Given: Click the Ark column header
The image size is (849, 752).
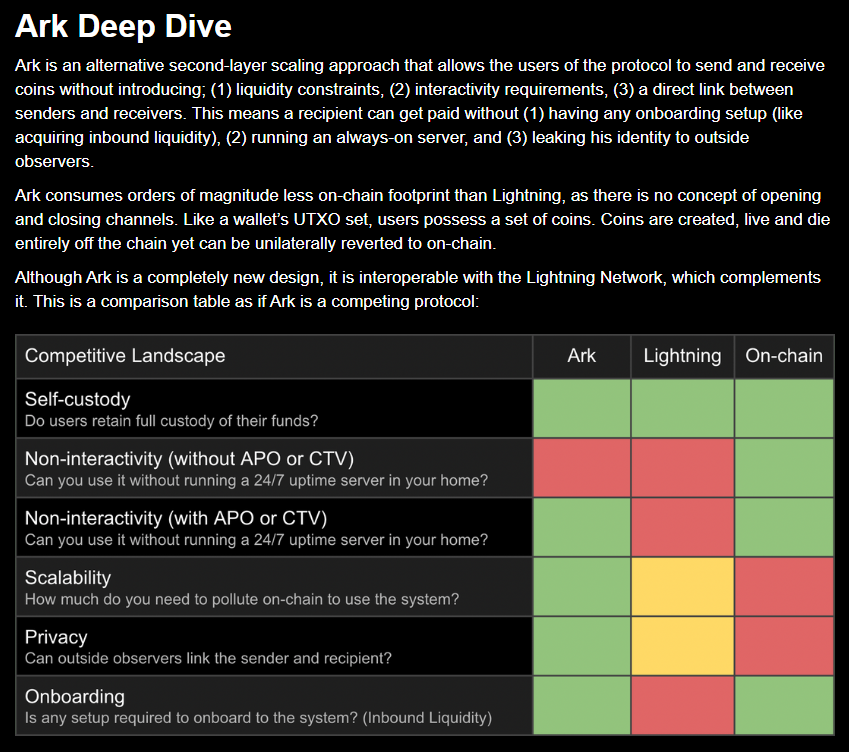Looking at the screenshot, I should pyautogui.click(x=582, y=356).
